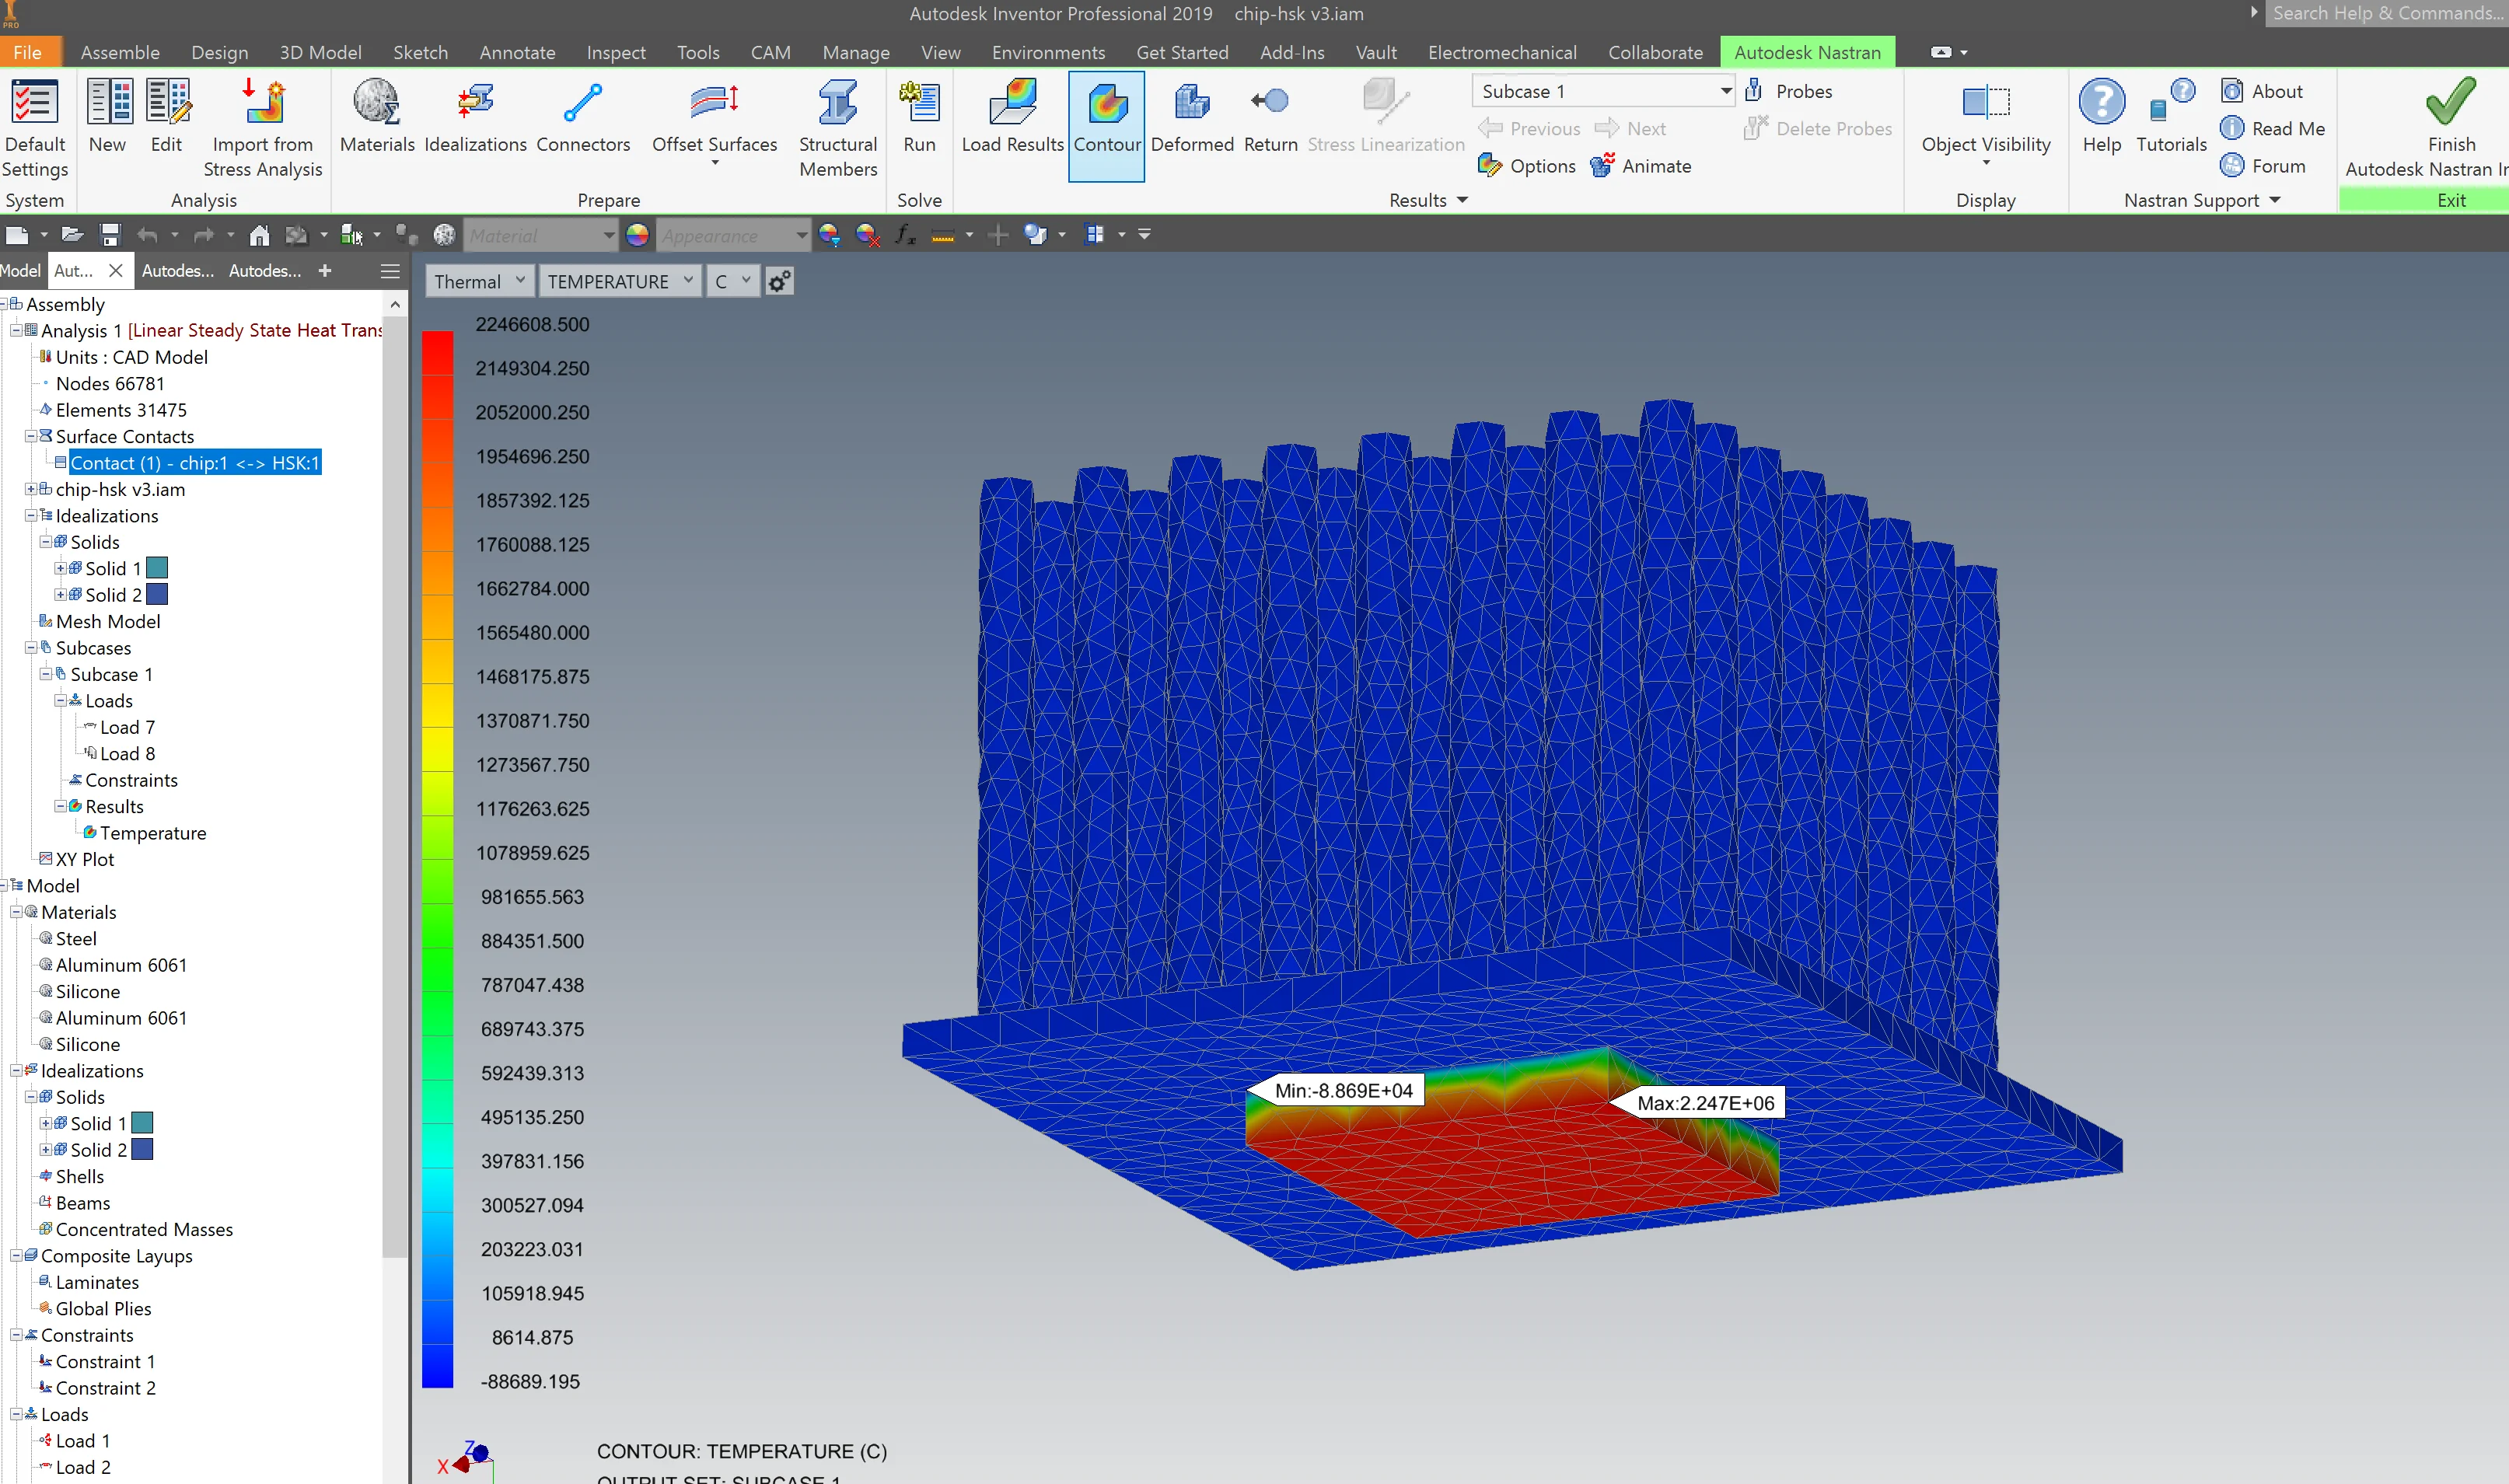Viewport: 2509px width, 1484px height.
Task: Click the Home view icon
Action: (x=259, y=235)
